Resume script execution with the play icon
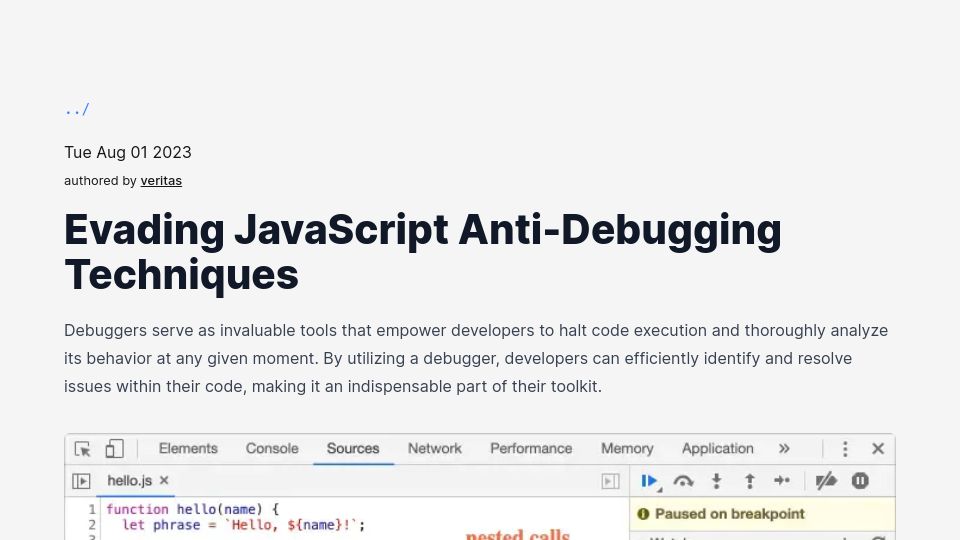 coord(650,481)
